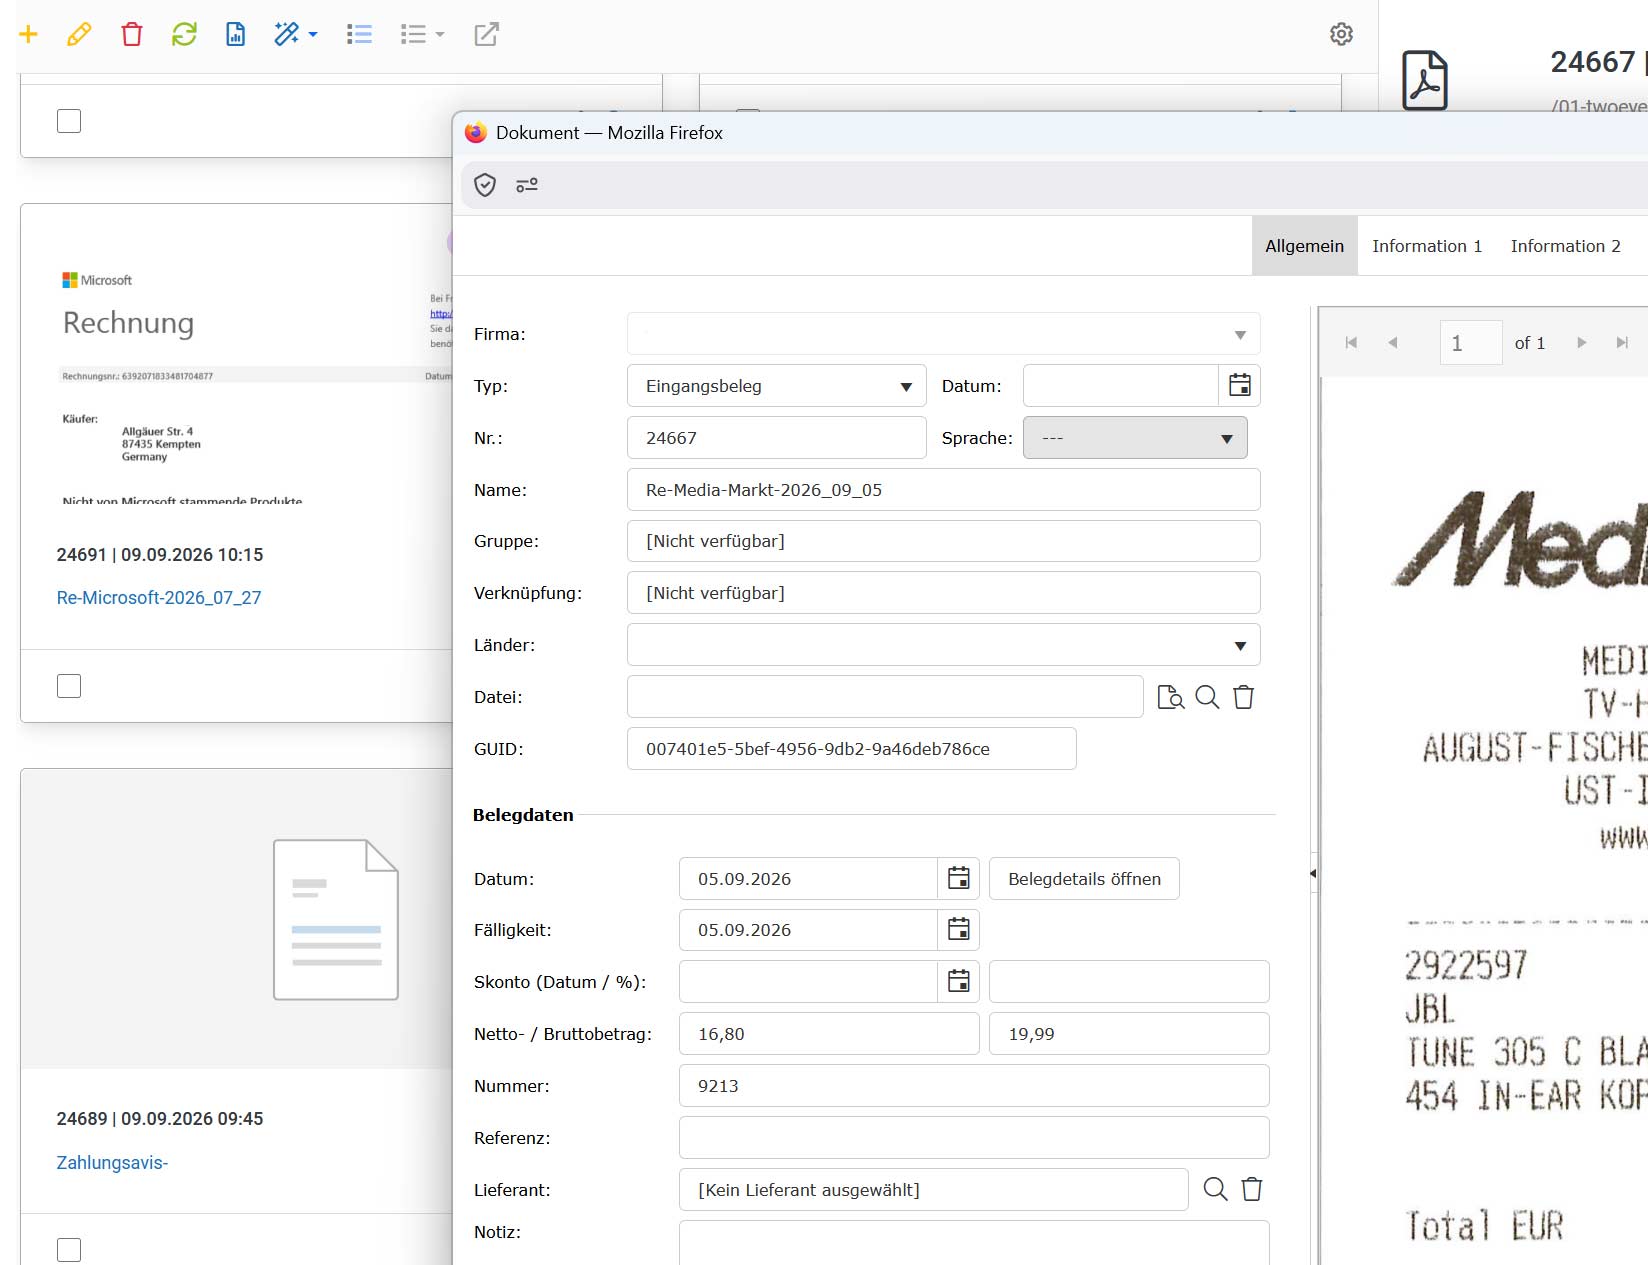Tick the checkbox on the topmost document card
1648x1265 pixels.
(x=69, y=121)
